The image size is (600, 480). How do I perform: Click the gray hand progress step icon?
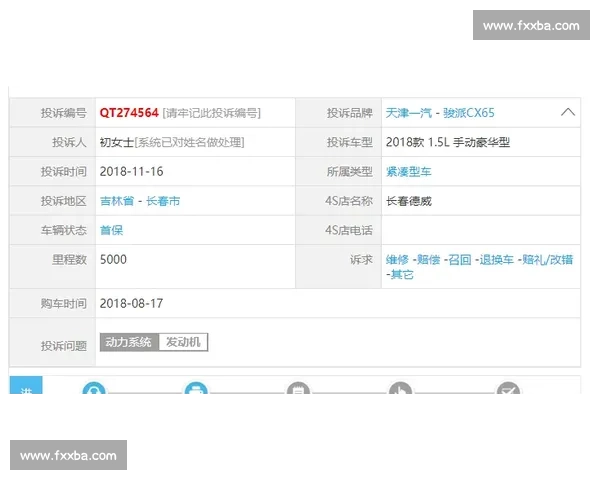tap(400, 388)
